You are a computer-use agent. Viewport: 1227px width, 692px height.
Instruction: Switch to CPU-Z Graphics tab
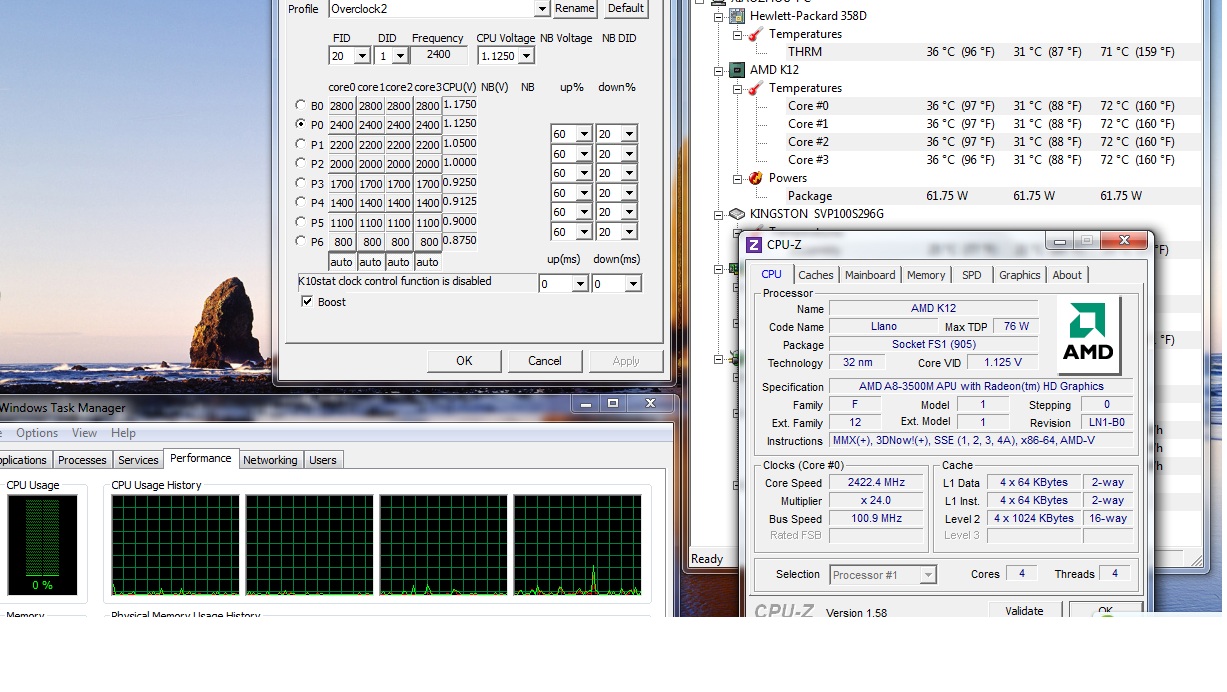1020,275
